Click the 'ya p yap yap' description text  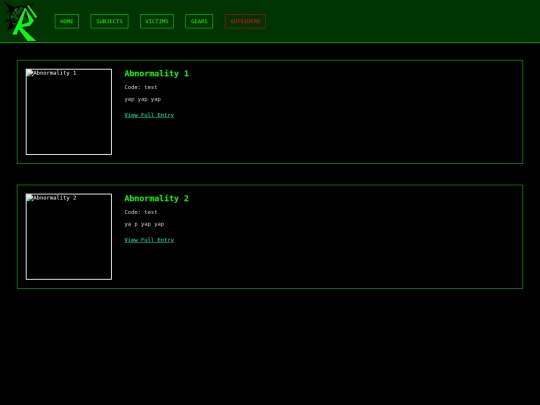(x=144, y=224)
